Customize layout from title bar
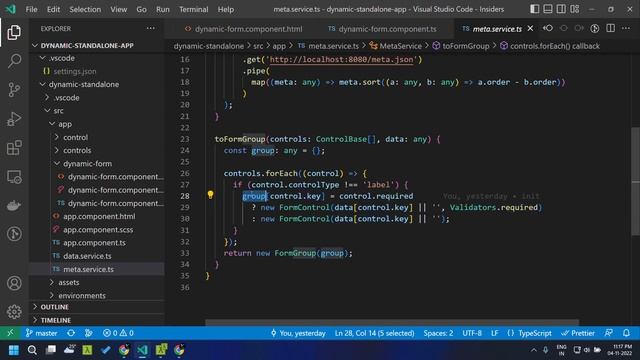Viewport: 640px width, 360px height. pyautogui.click(x=575, y=9)
